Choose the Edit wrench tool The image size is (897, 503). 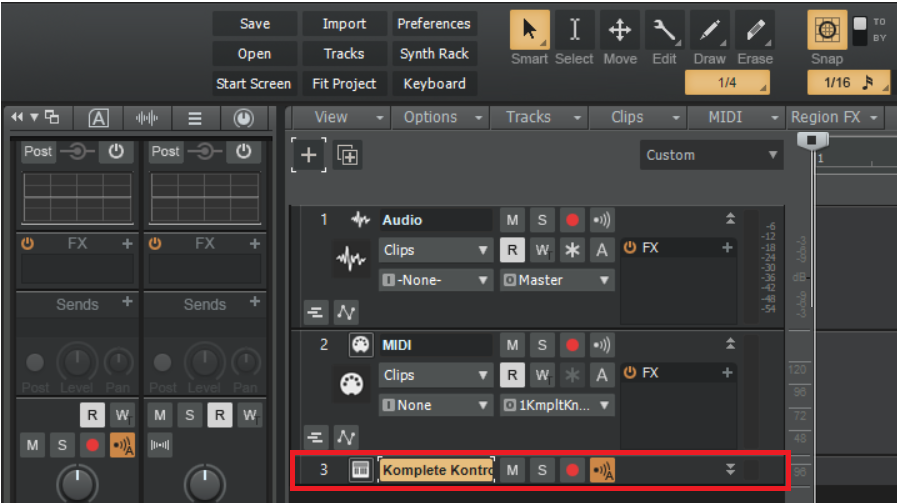pos(665,31)
